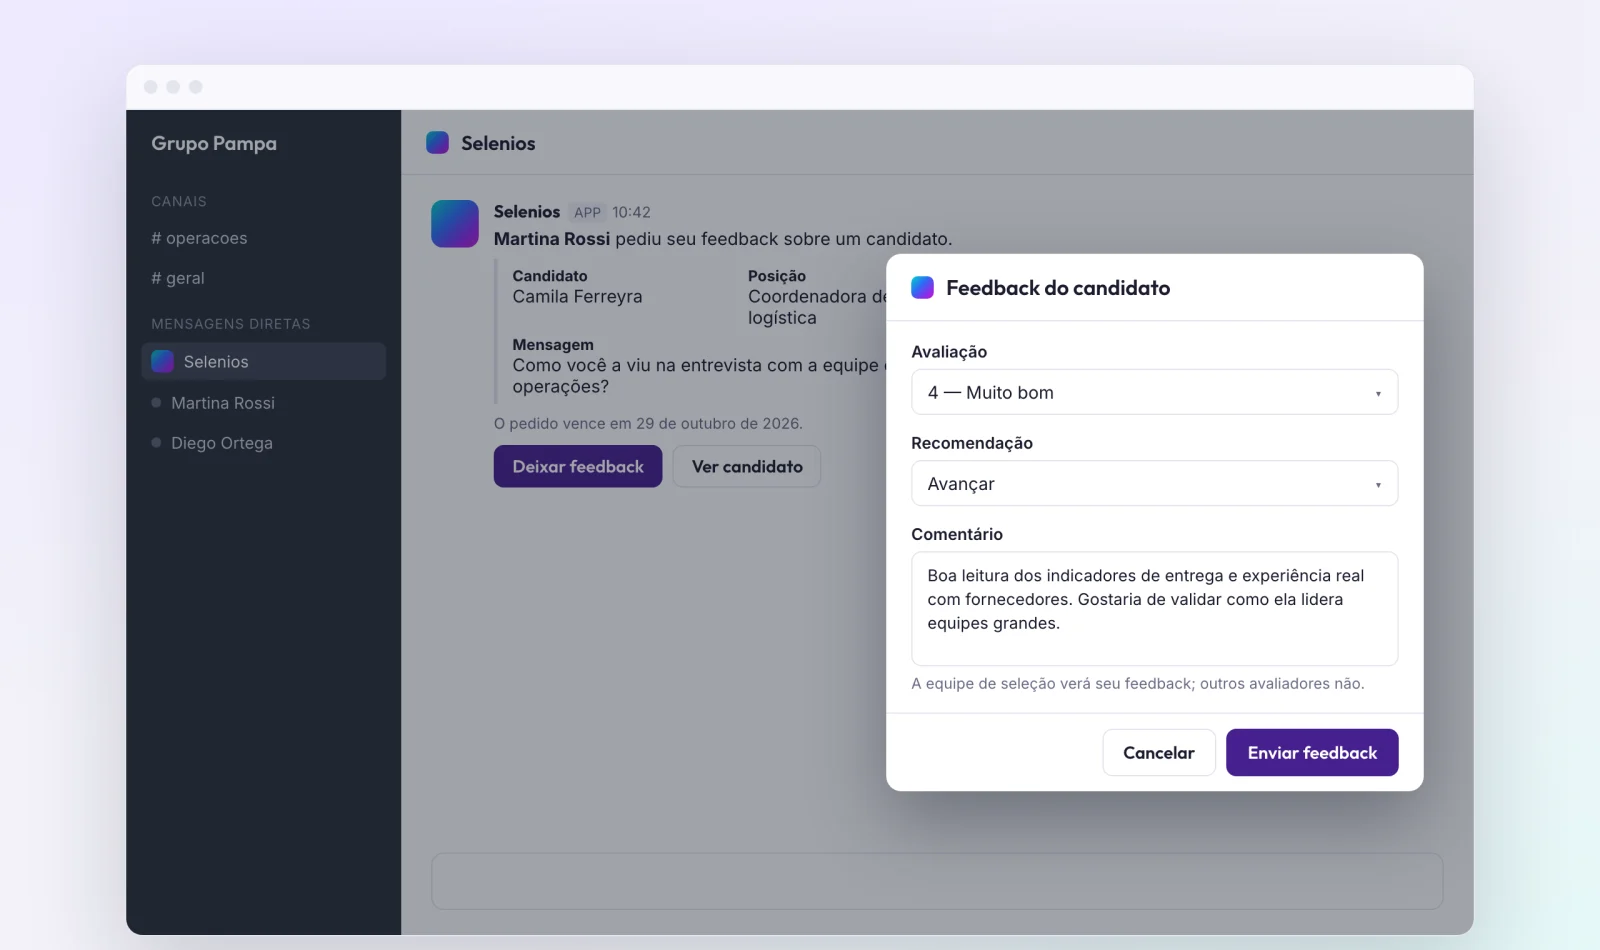Click Diego Ortega's presence status dot
The width and height of the screenshot is (1600, 950).
[156, 443]
